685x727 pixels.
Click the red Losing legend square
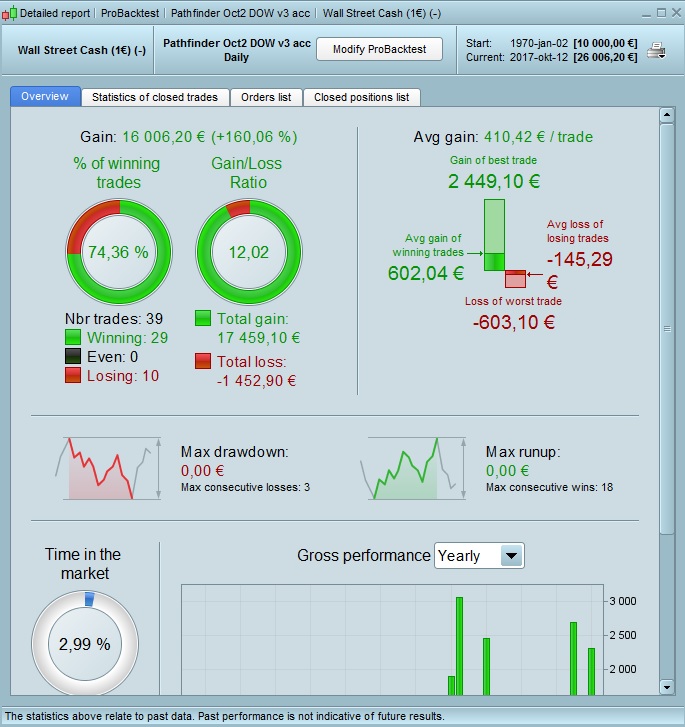point(73,375)
